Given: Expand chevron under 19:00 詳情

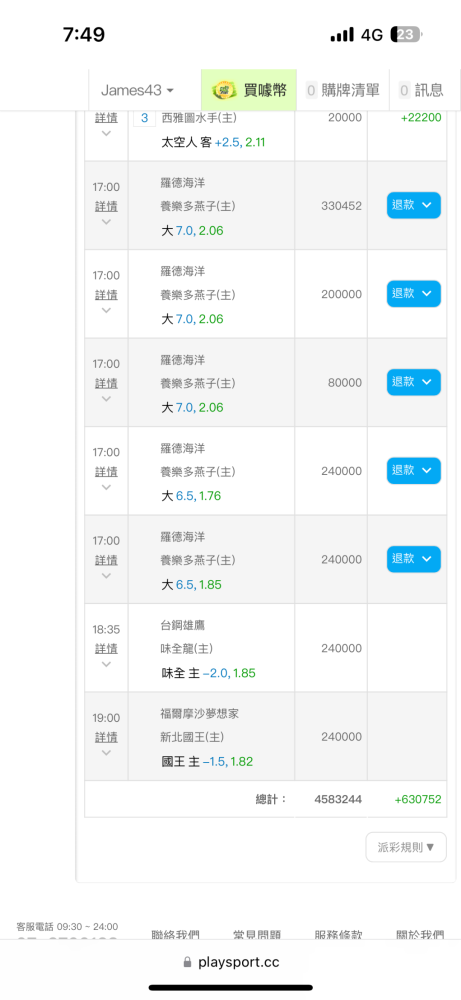Looking at the screenshot, I should (106, 753).
